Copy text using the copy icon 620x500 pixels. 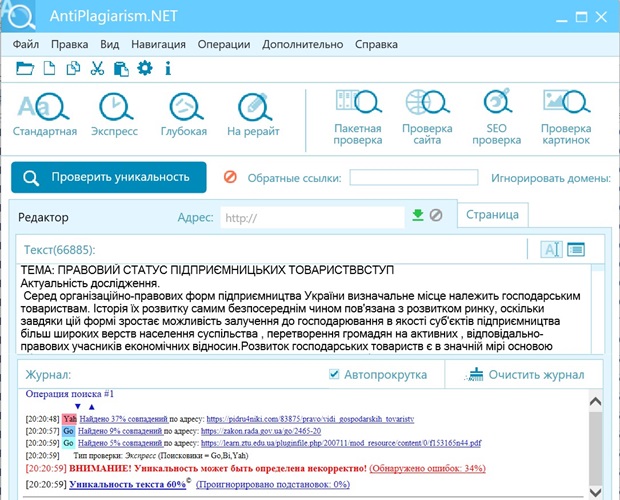(73, 68)
